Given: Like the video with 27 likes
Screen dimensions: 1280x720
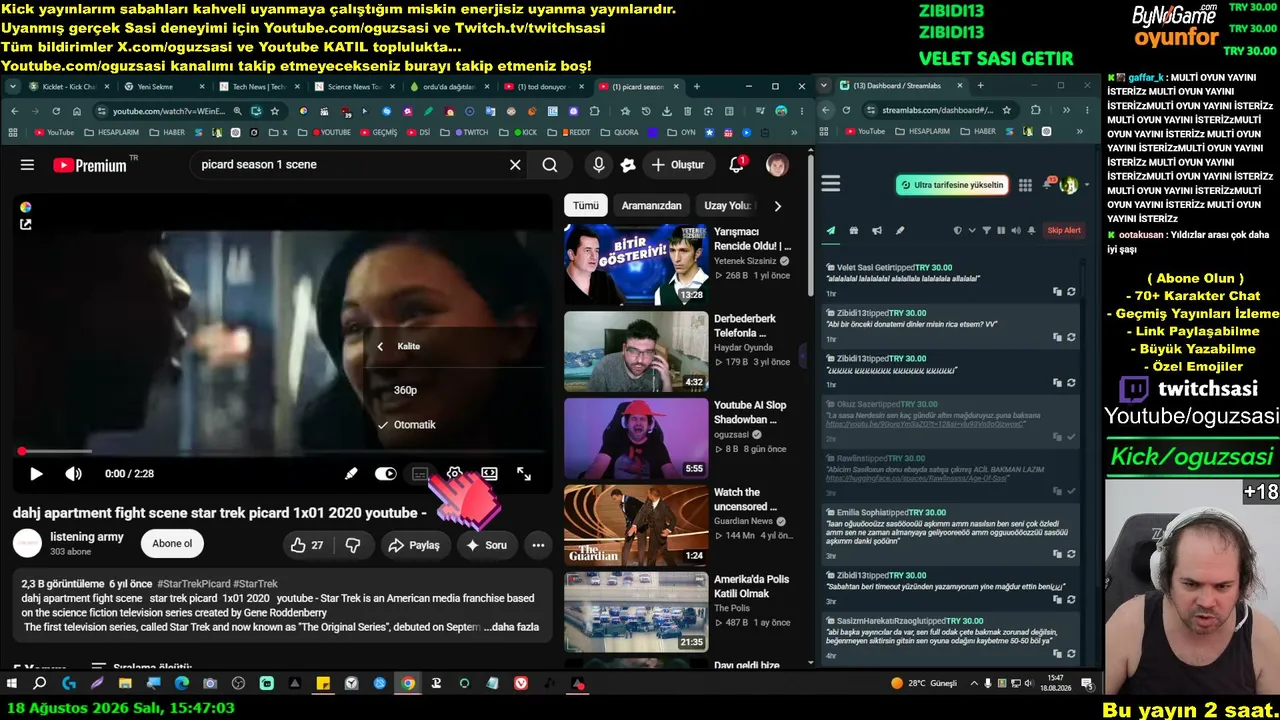Looking at the screenshot, I should tap(307, 545).
